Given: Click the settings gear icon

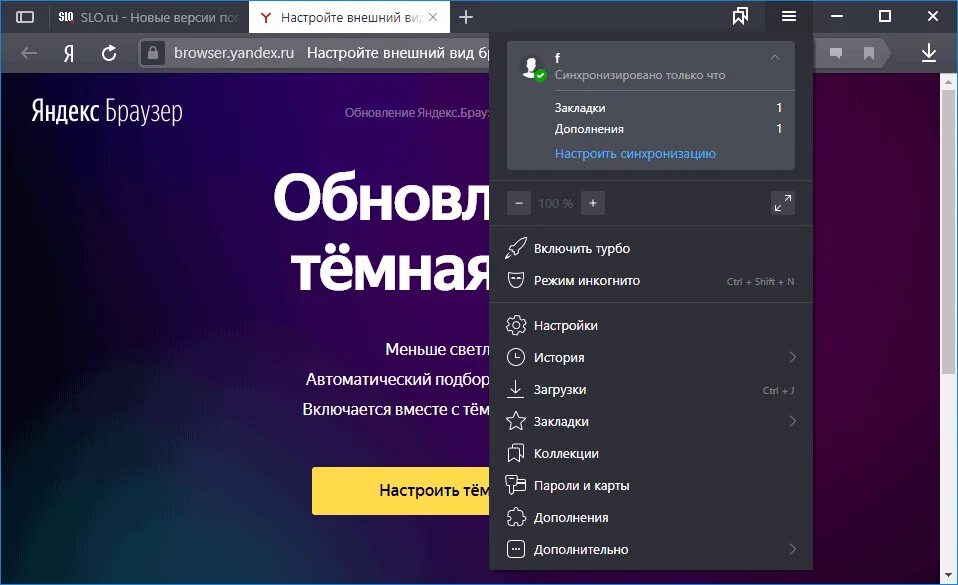Looking at the screenshot, I should pos(516,325).
